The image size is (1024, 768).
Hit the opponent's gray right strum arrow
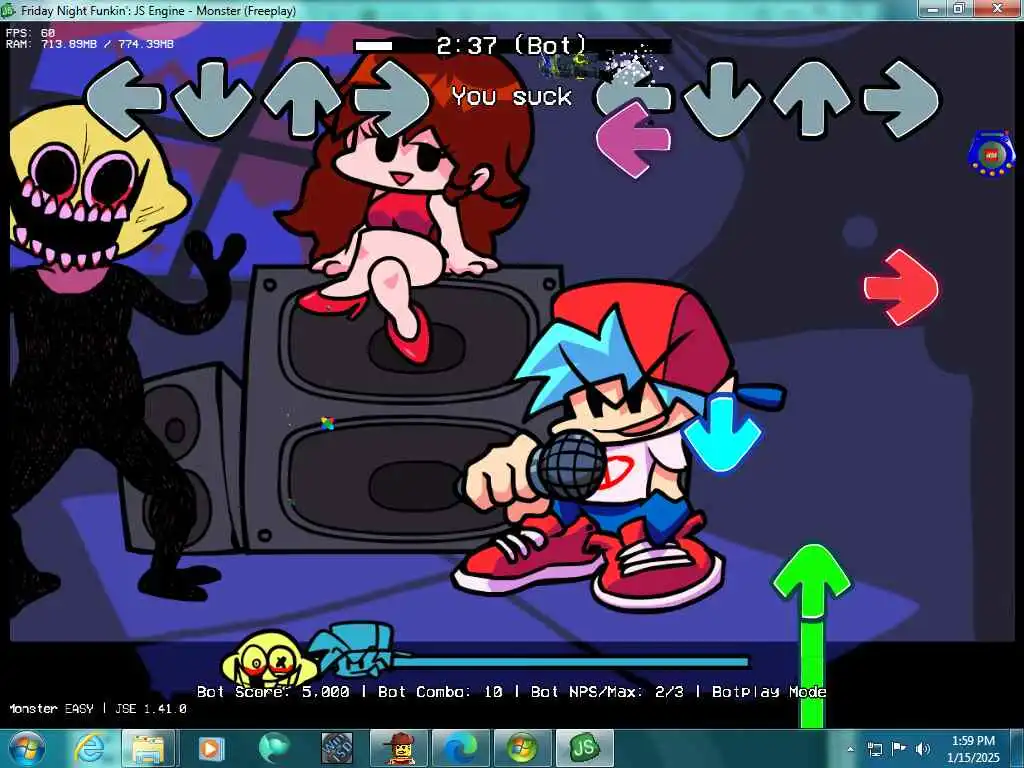pyautogui.click(x=392, y=98)
